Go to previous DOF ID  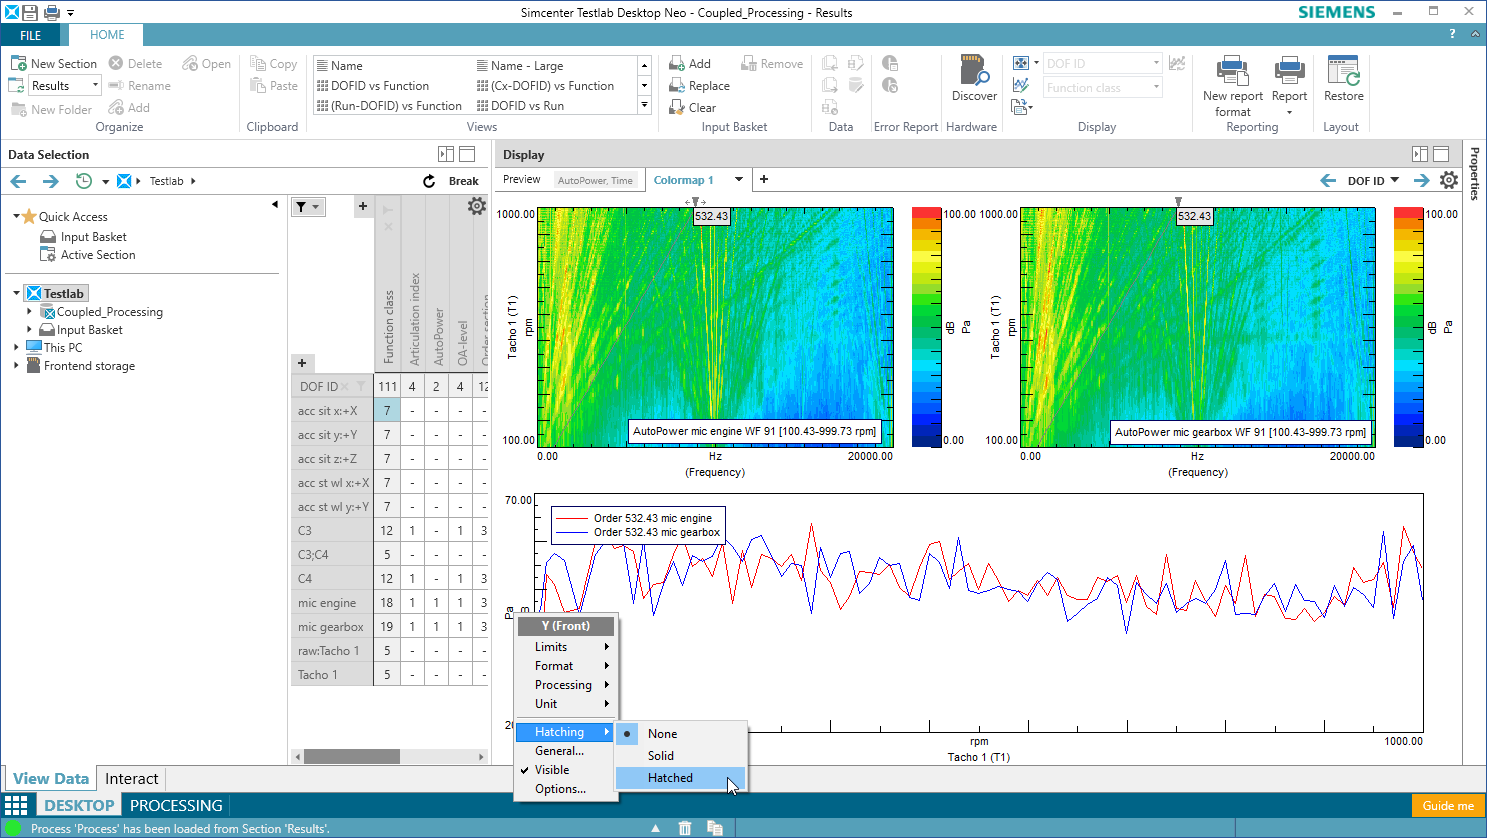(x=1328, y=180)
